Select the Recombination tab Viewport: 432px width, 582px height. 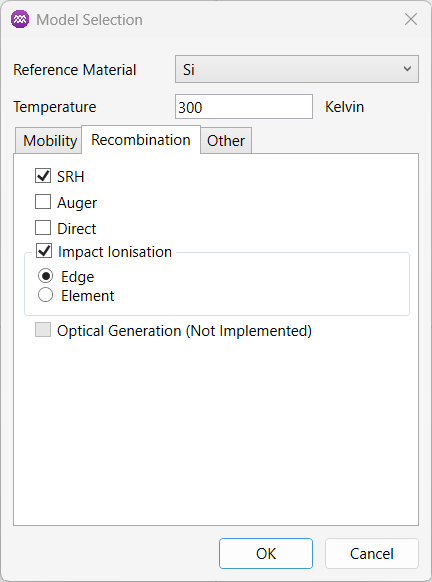(141, 140)
